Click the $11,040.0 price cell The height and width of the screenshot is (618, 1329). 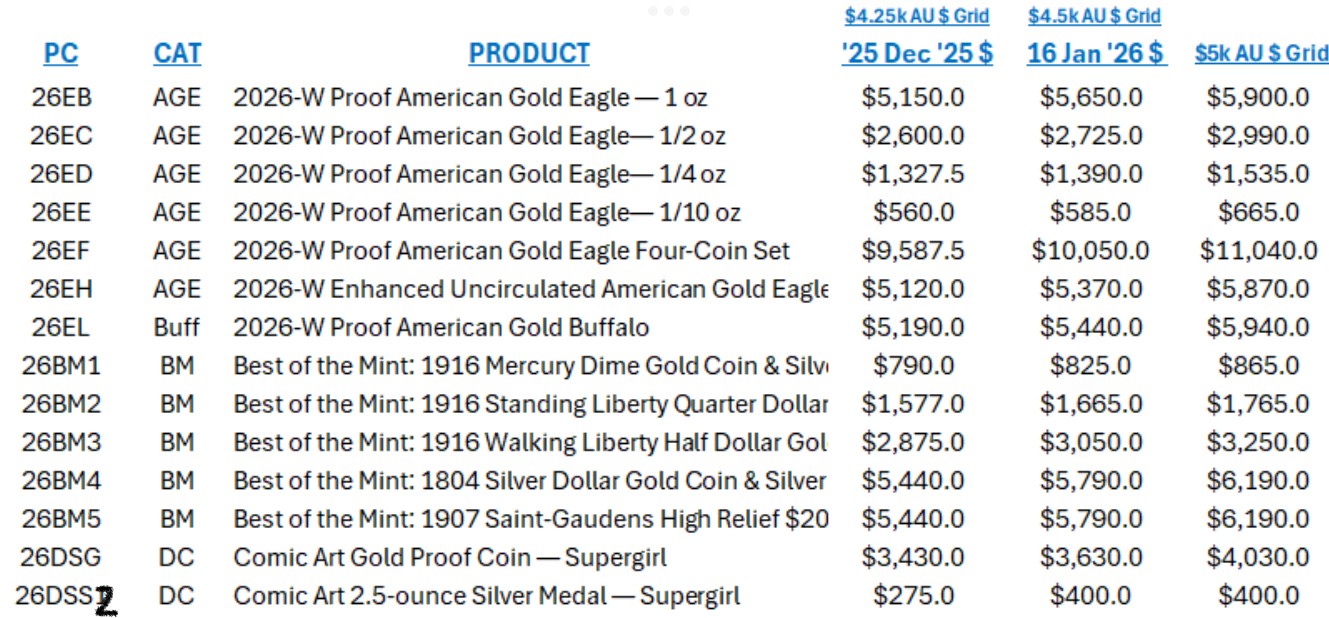coord(1258,250)
